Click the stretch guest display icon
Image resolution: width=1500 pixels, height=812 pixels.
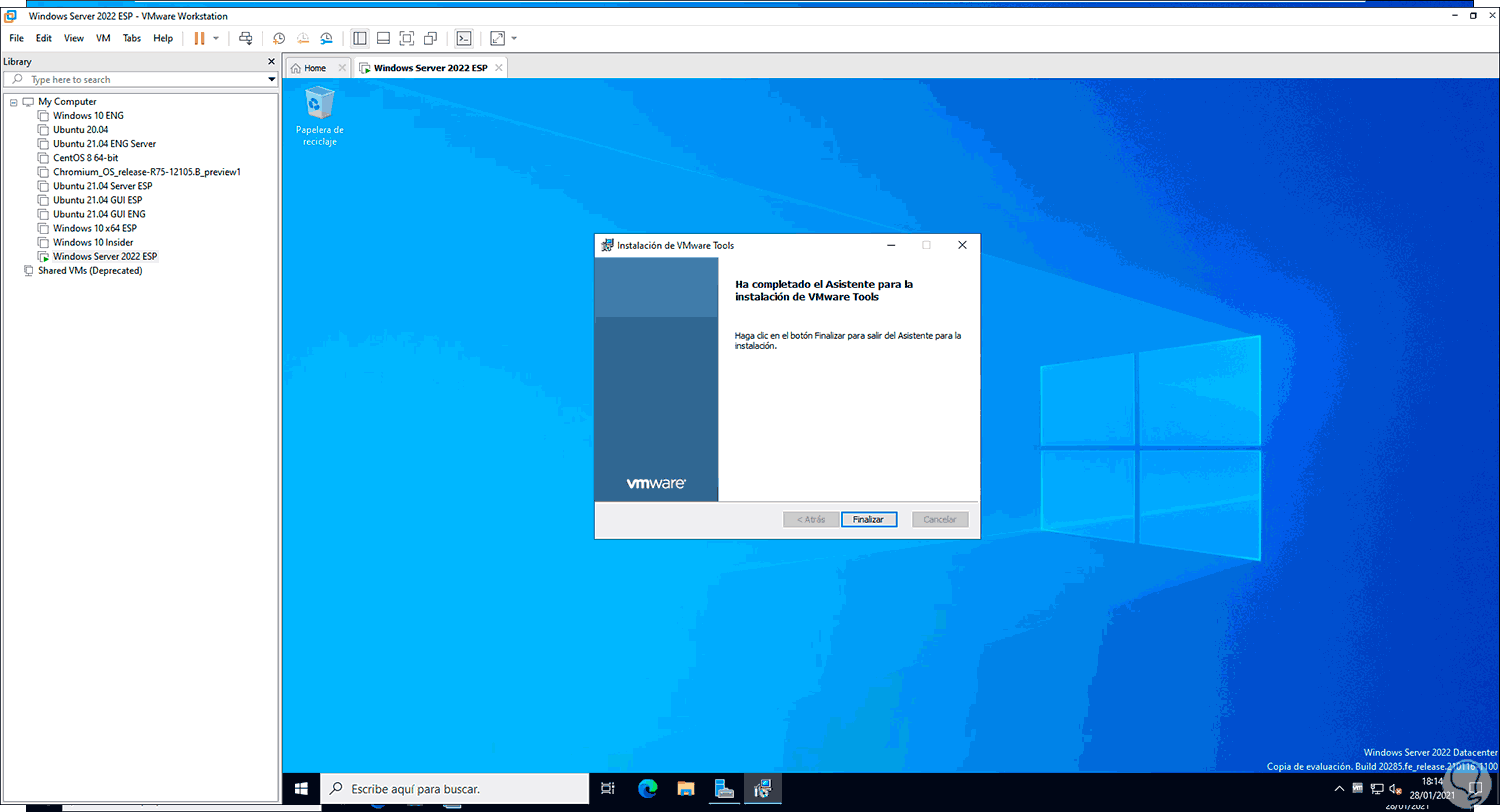[497, 38]
